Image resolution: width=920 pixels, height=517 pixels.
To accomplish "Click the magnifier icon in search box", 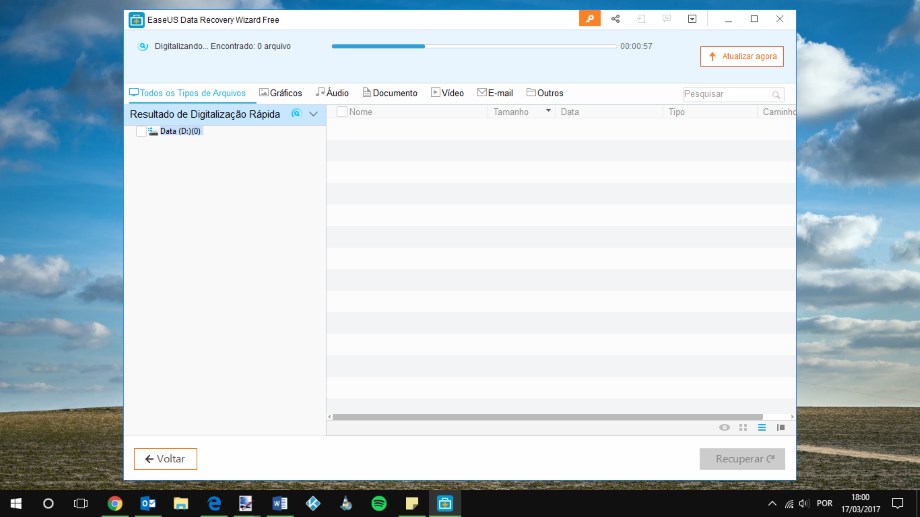I will [776, 94].
